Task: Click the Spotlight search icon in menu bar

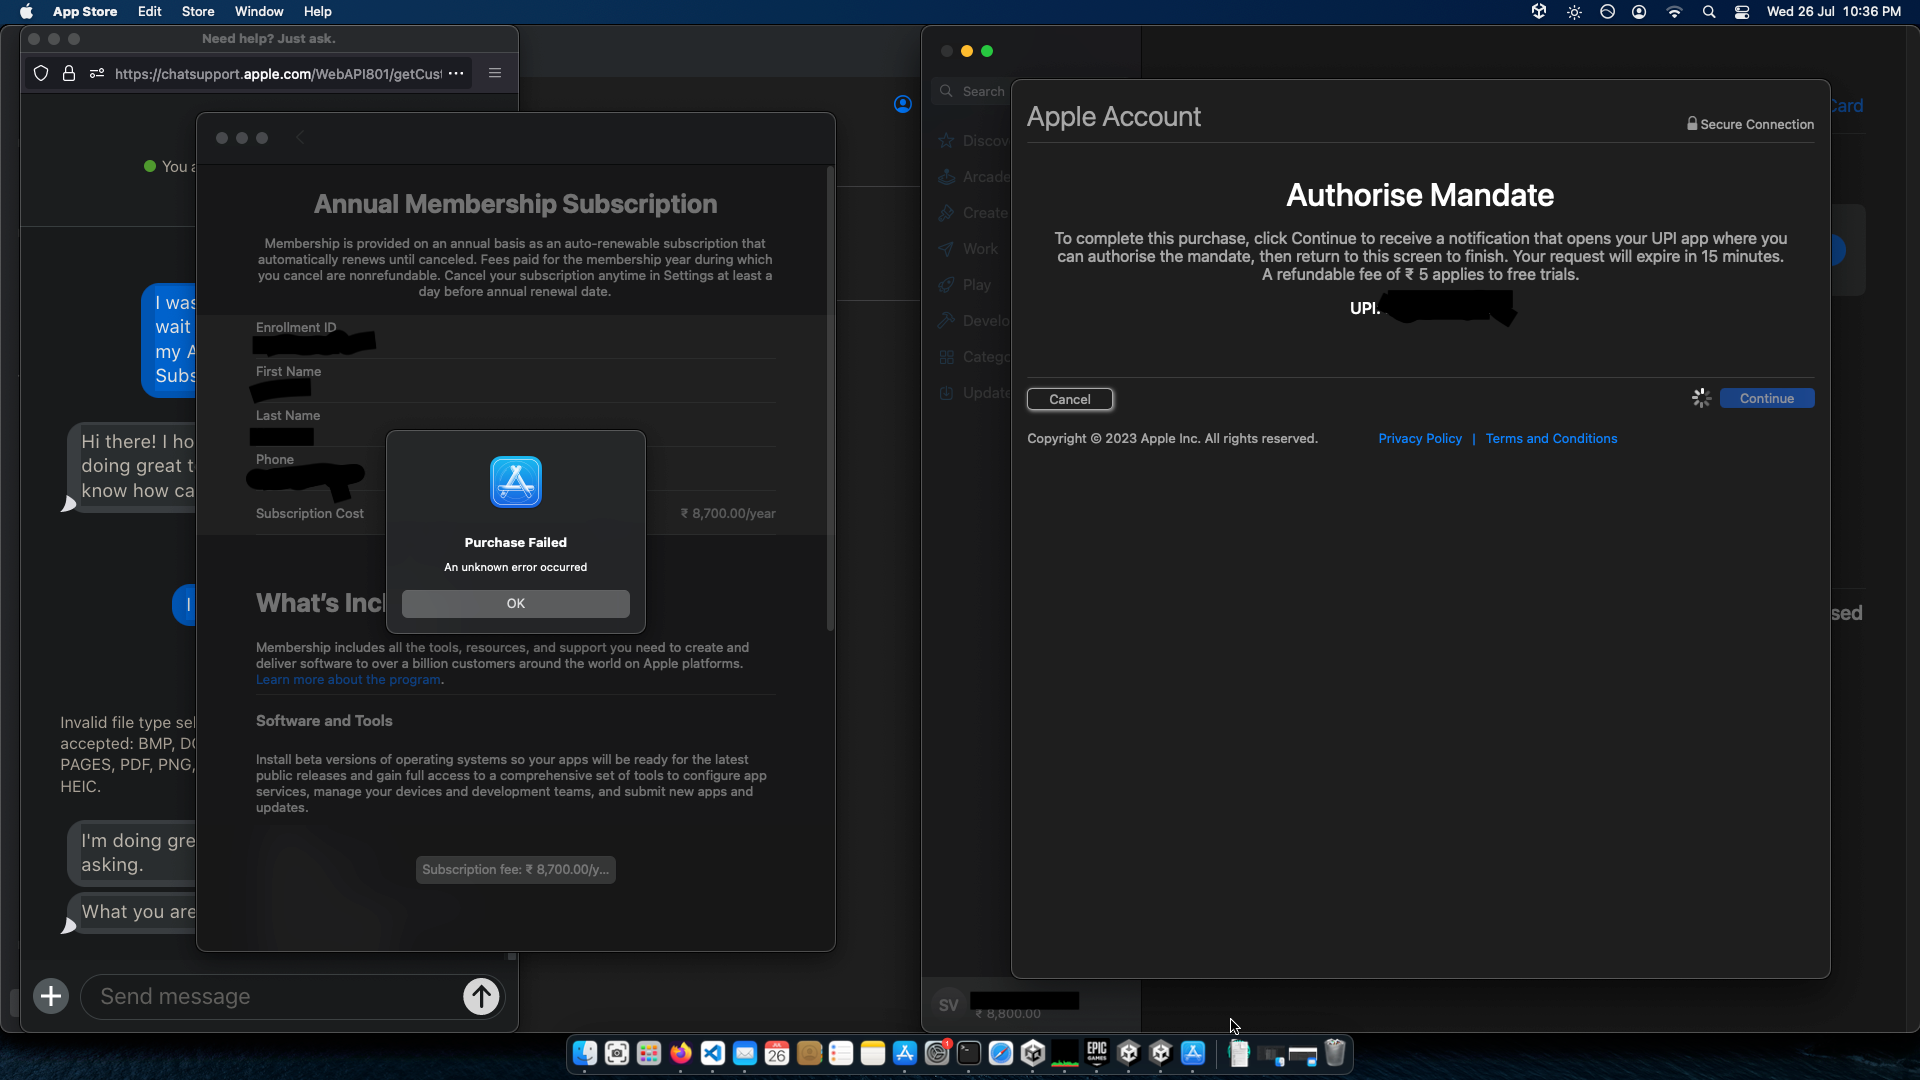Action: pyautogui.click(x=1709, y=12)
